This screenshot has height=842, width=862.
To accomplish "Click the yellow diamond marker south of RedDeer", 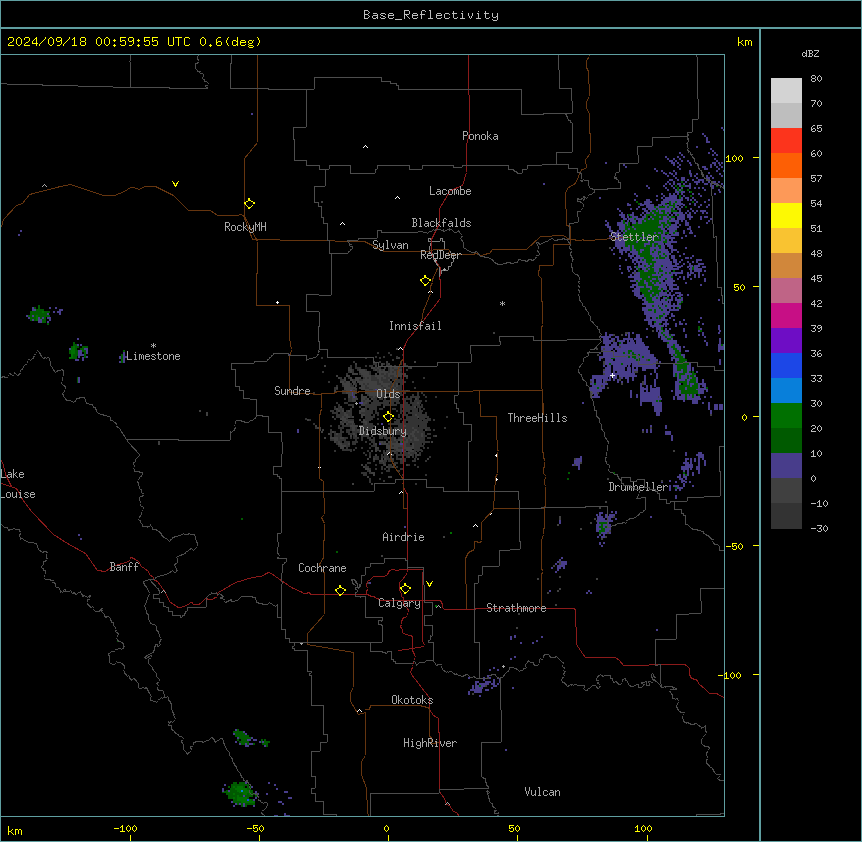I will tap(426, 281).
